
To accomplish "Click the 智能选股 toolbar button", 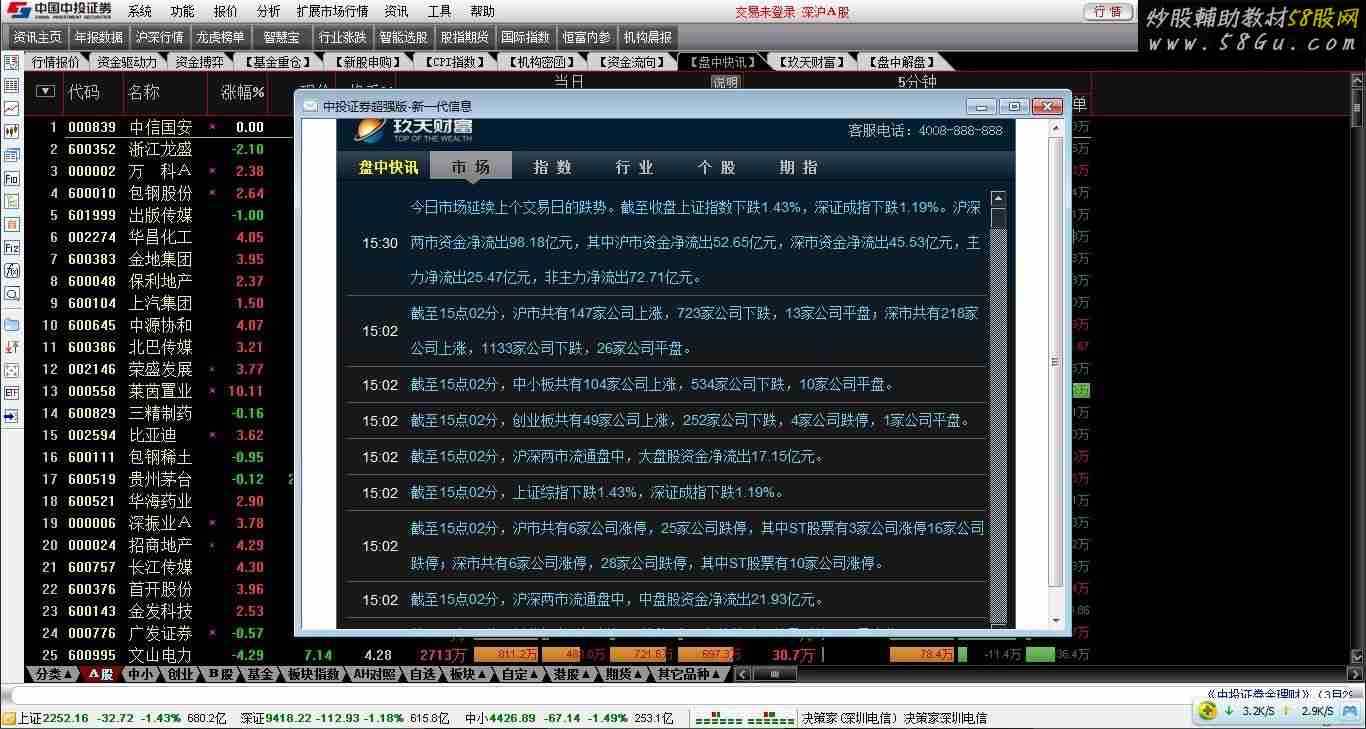I will [x=404, y=37].
